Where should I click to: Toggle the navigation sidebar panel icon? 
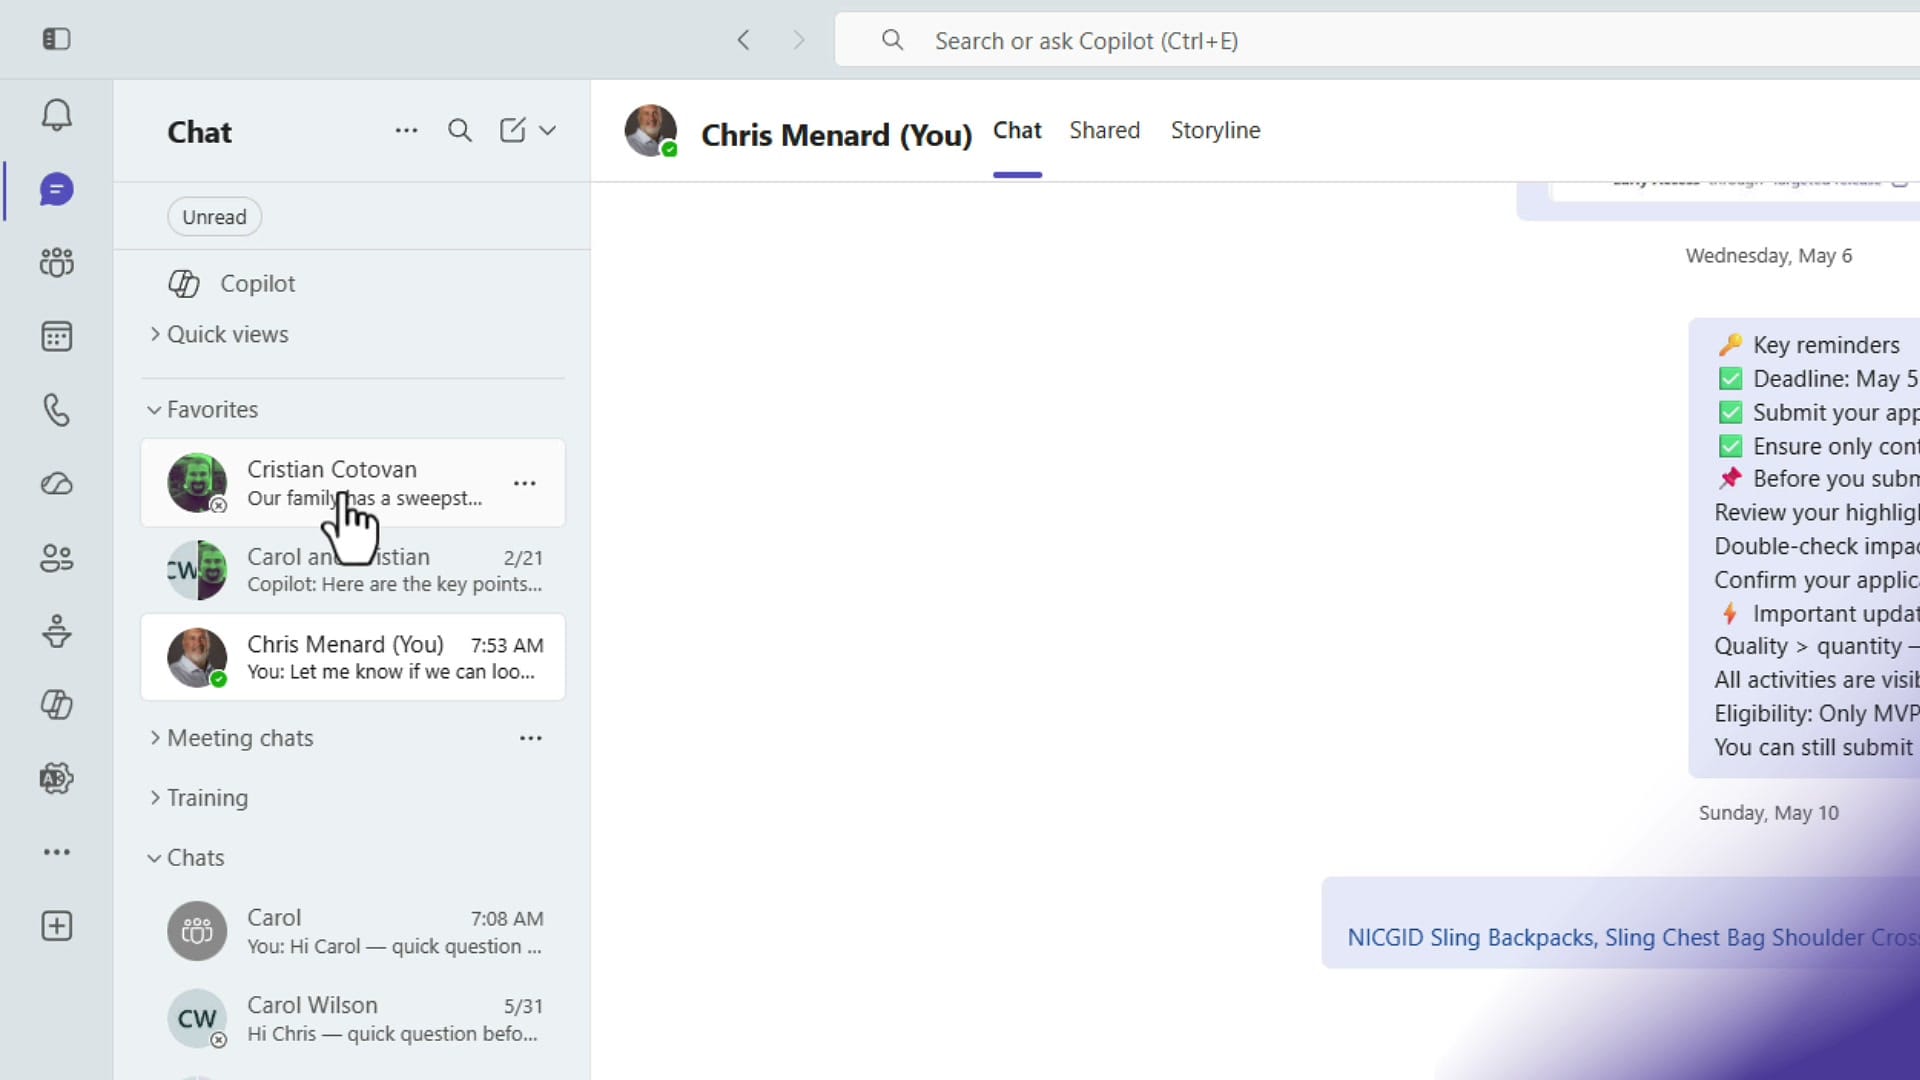click(x=57, y=39)
